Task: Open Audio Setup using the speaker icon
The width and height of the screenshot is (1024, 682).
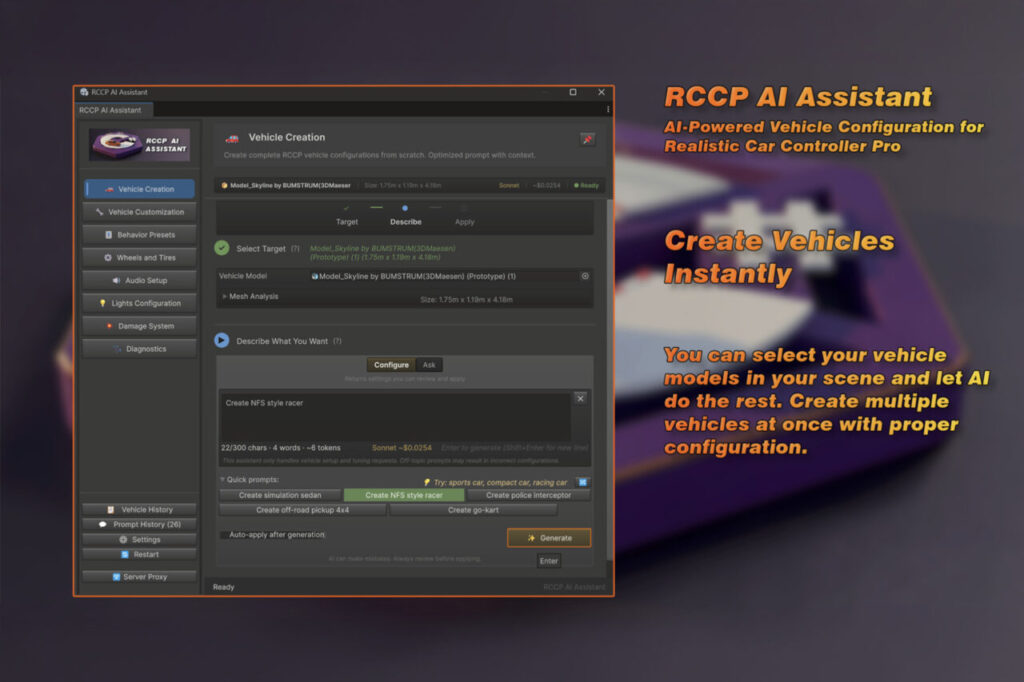Action: (x=116, y=280)
